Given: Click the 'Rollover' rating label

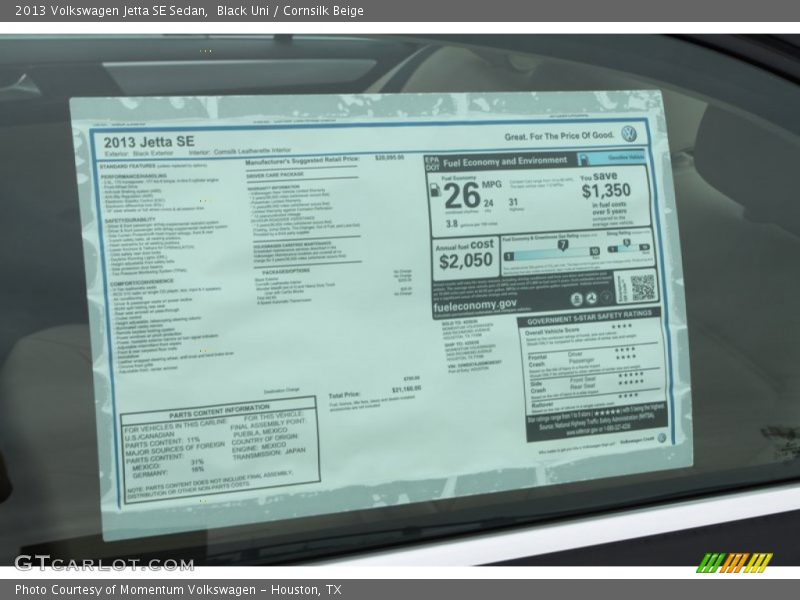Looking at the screenshot, I should coord(542,405).
